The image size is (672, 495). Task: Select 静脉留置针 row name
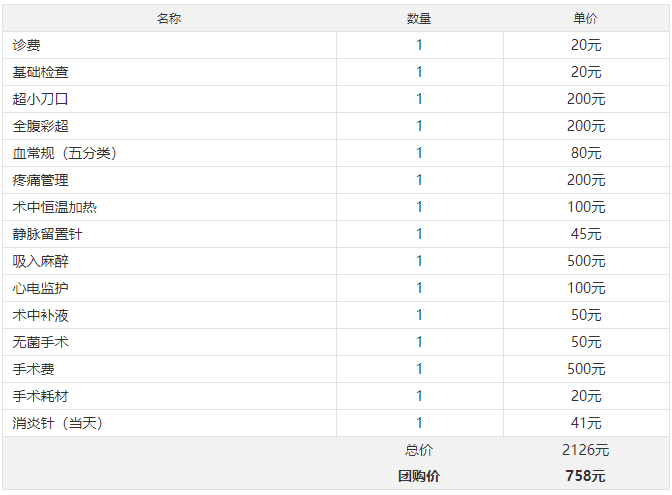48,234
